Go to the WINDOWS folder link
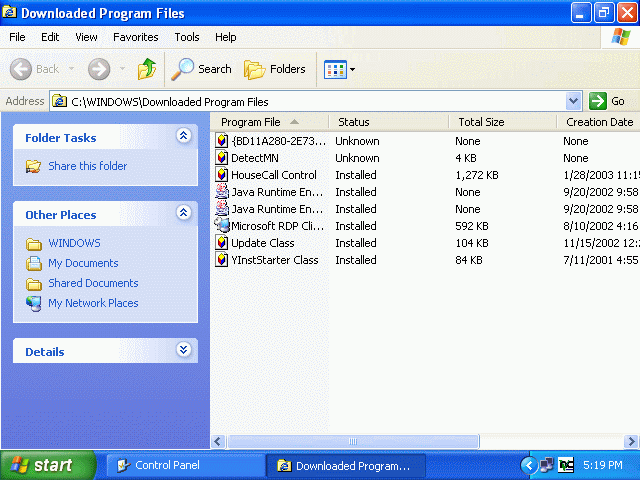The width and height of the screenshot is (640, 480). coord(74,243)
